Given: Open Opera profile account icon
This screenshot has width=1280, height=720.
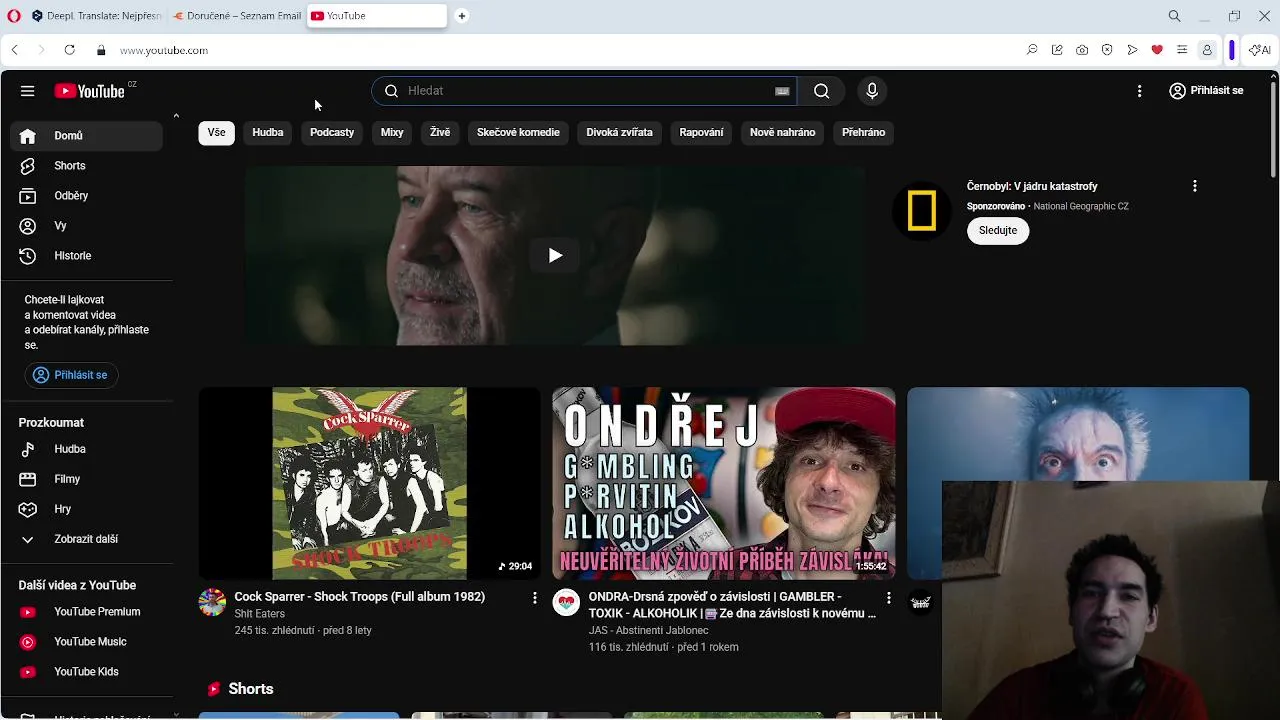Looking at the screenshot, I should [1207, 50].
